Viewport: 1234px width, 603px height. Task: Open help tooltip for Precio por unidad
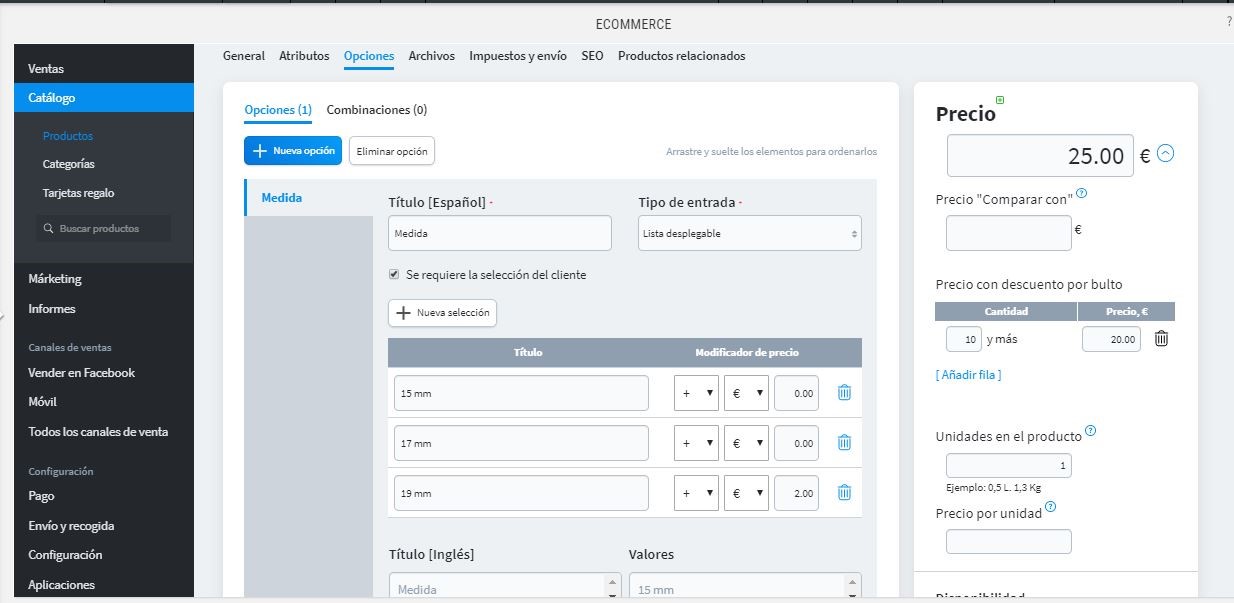point(1050,507)
